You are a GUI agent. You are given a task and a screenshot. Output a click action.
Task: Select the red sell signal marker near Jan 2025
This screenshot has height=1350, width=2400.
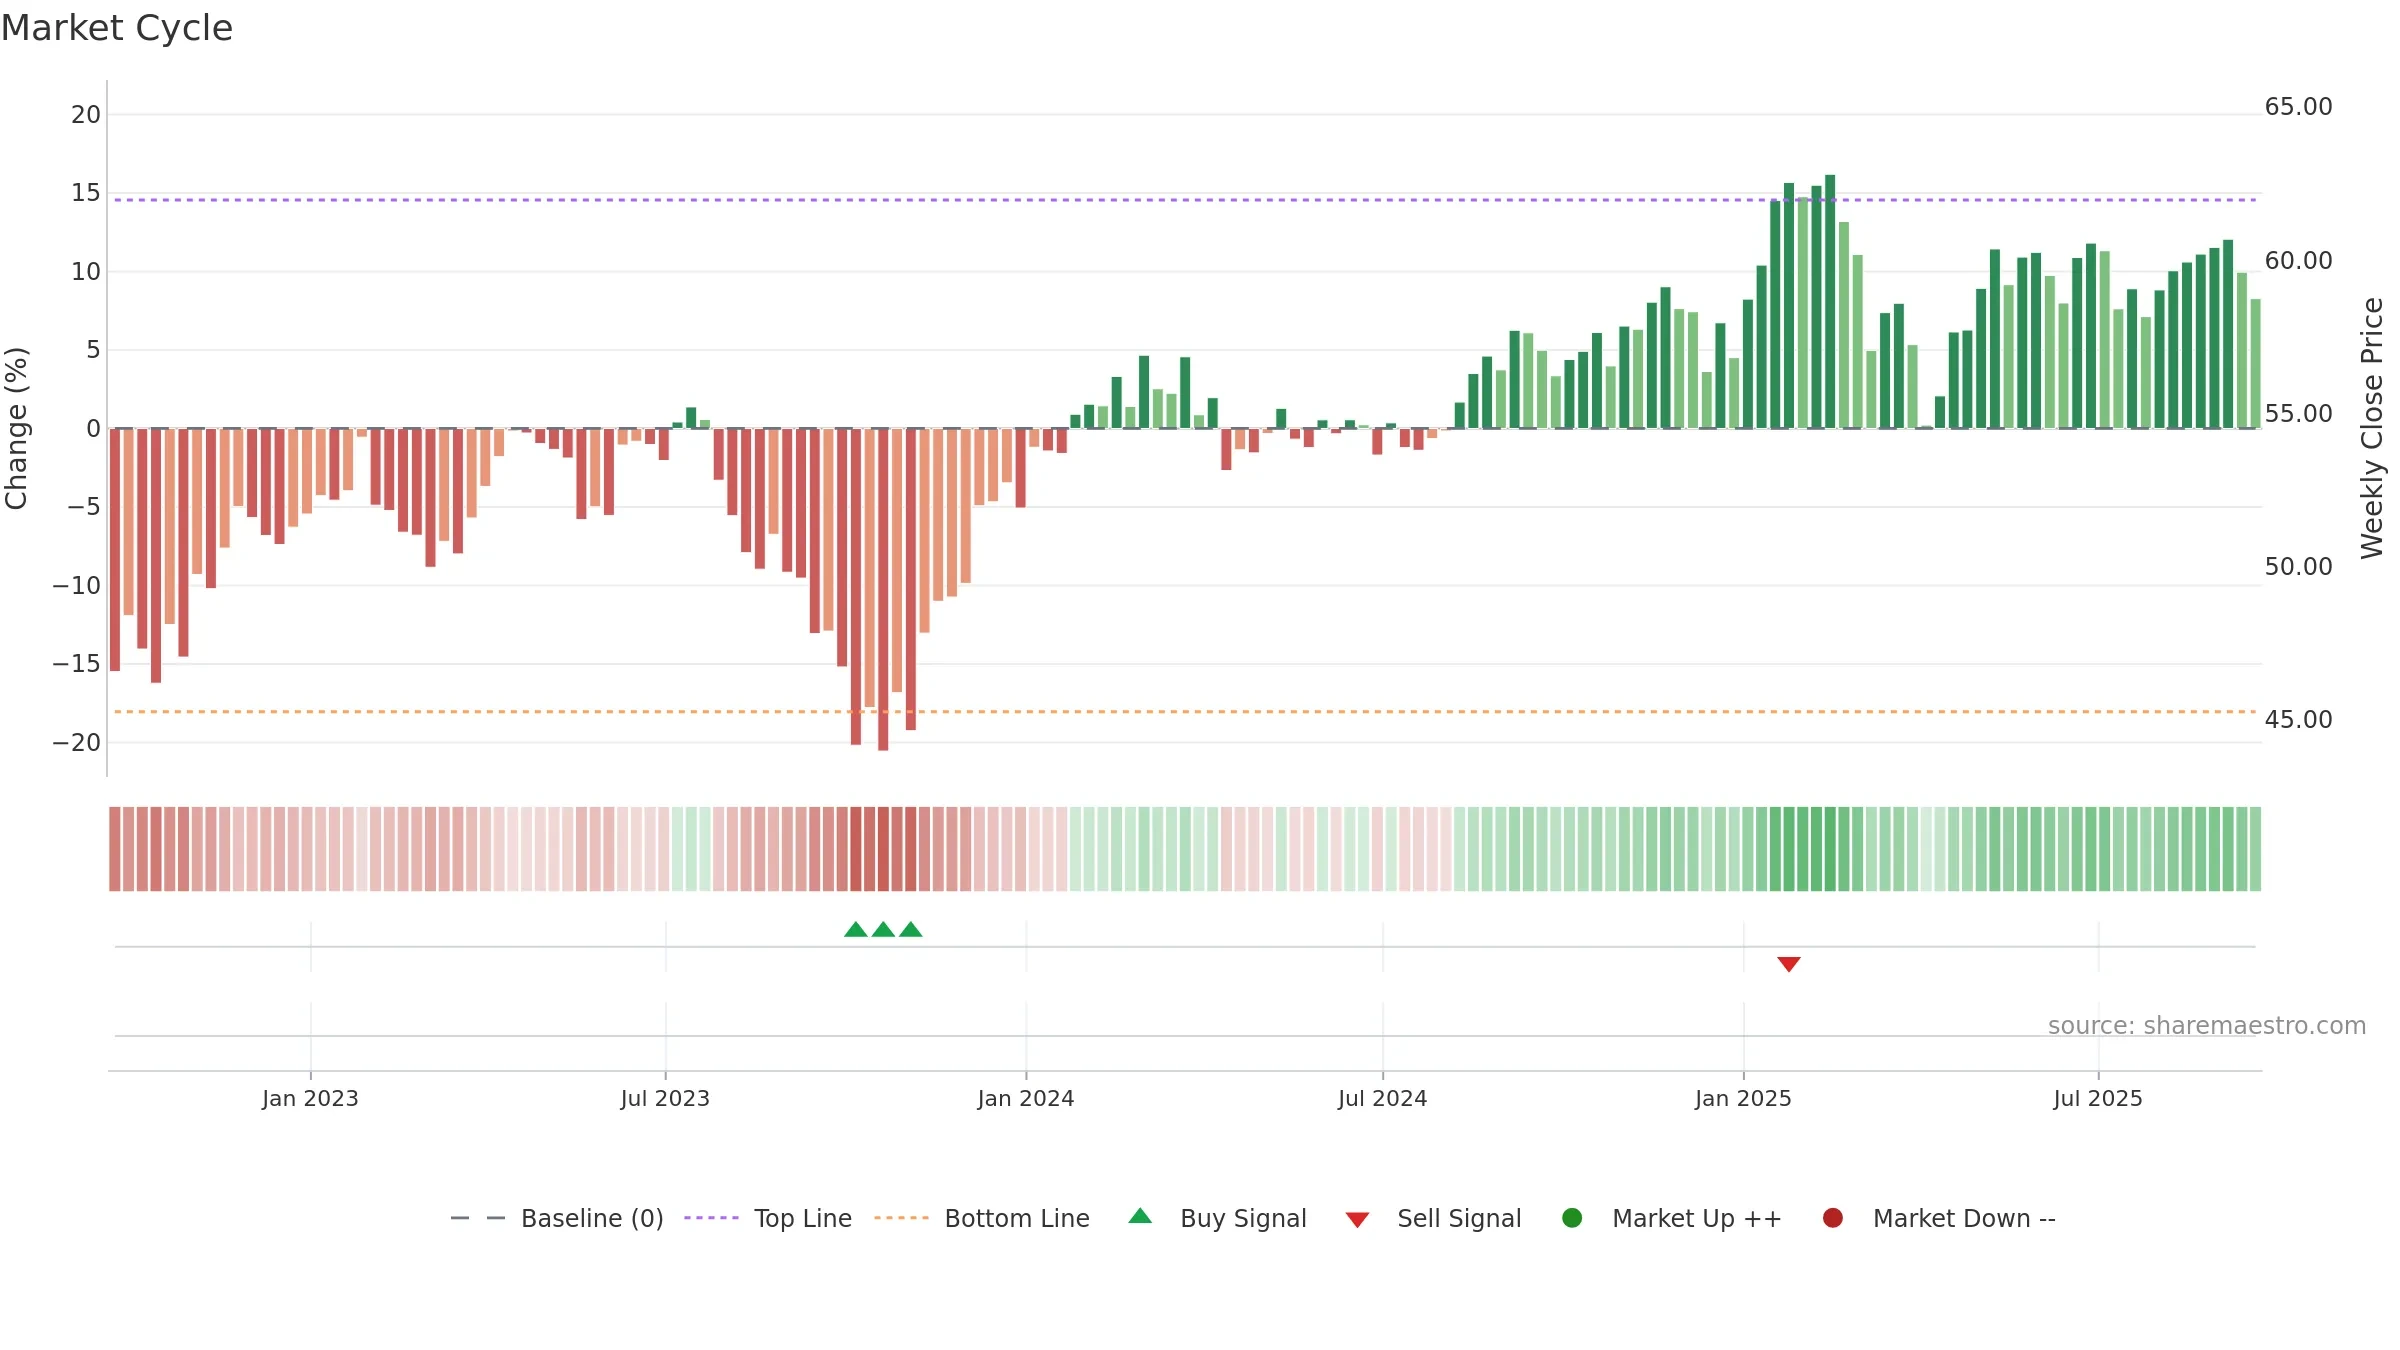point(1789,964)
